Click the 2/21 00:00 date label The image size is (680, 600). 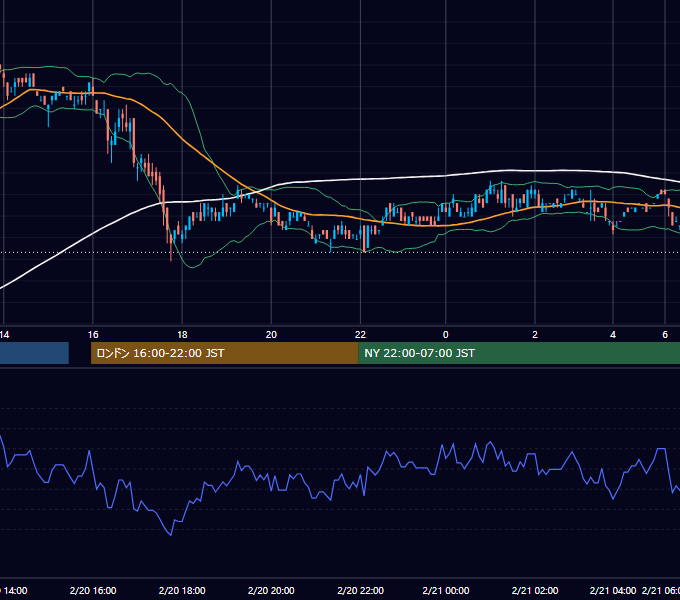click(445, 590)
